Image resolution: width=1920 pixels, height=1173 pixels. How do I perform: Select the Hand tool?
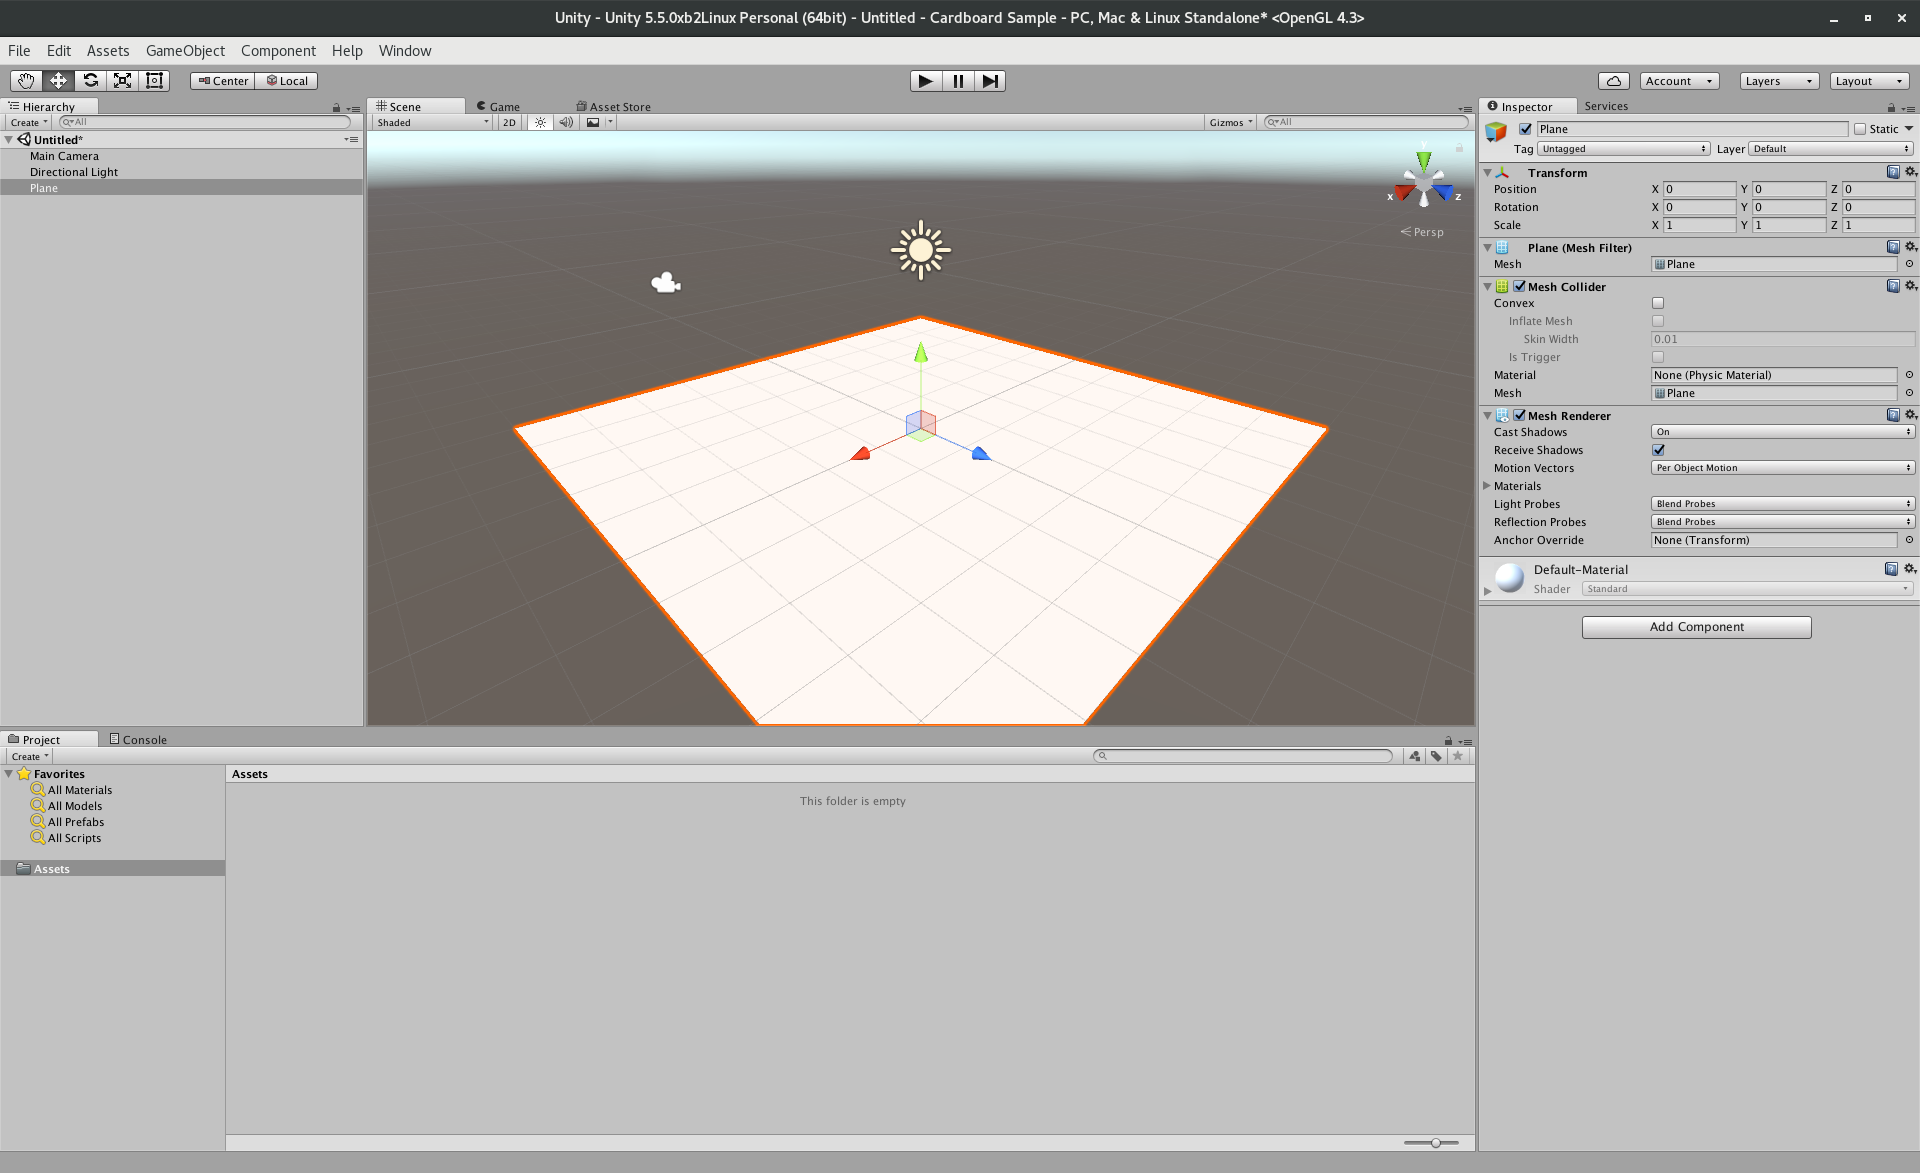(26, 81)
